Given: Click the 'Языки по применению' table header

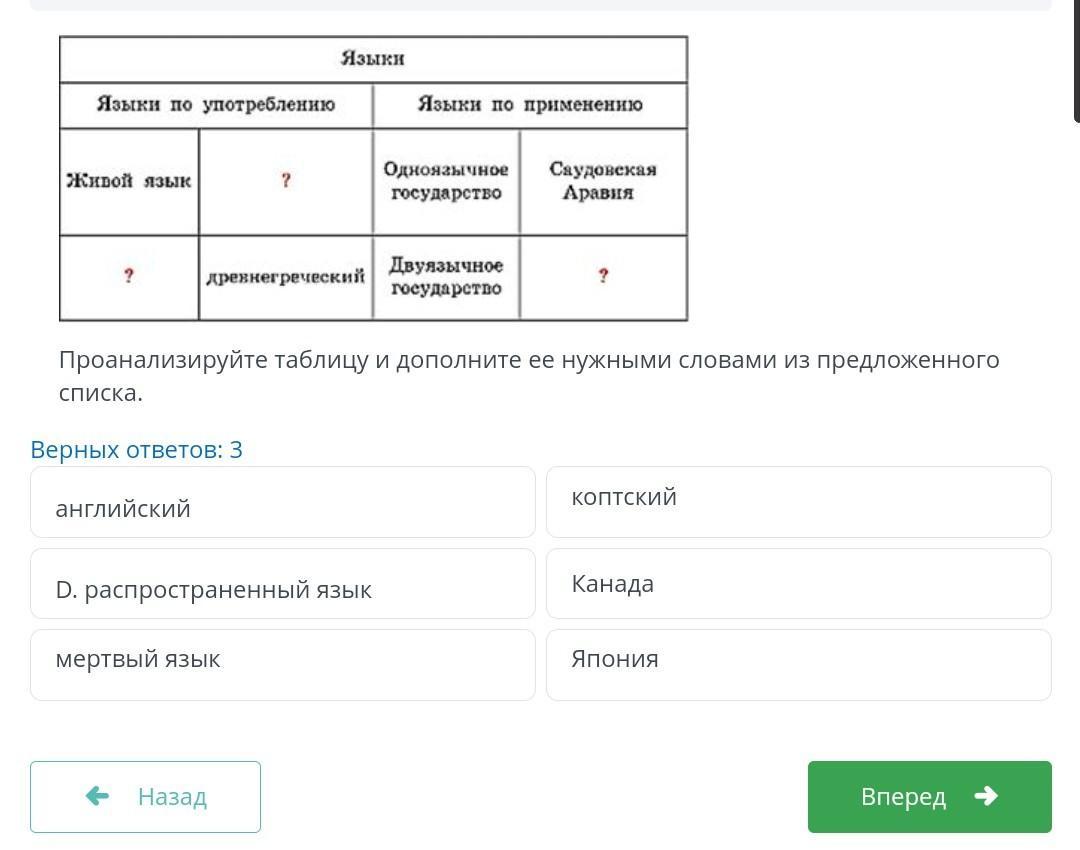Looking at the screenshot, I should (x=530, y=105).
